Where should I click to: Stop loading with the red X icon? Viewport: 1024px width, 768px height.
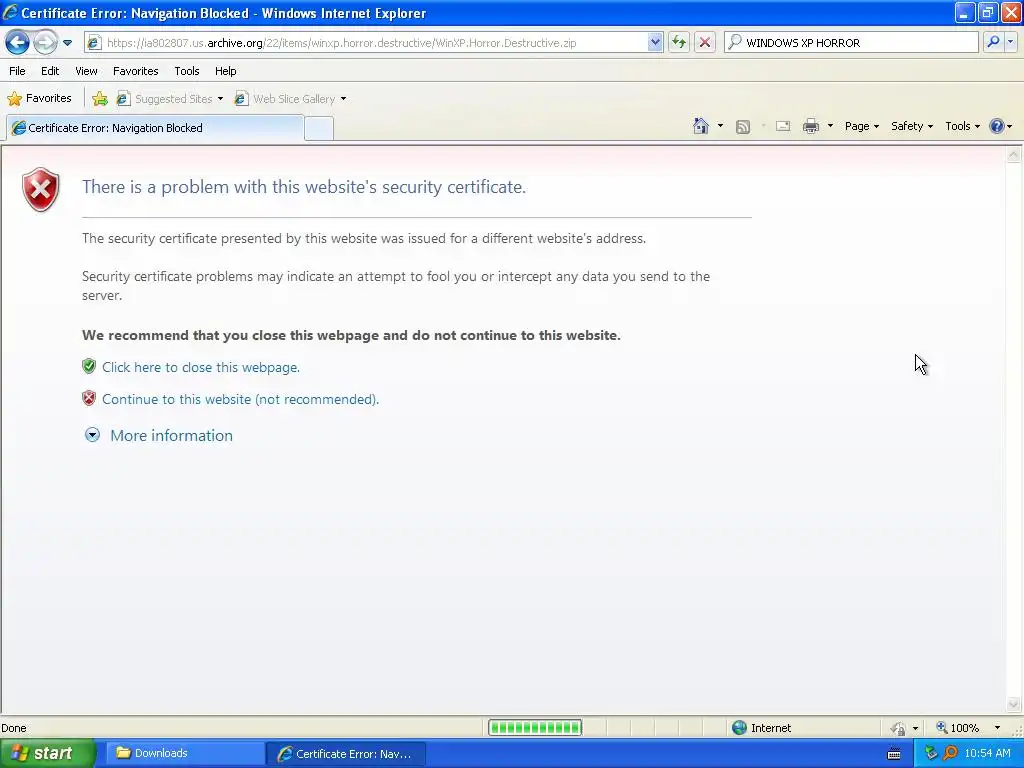click(705, 43)
